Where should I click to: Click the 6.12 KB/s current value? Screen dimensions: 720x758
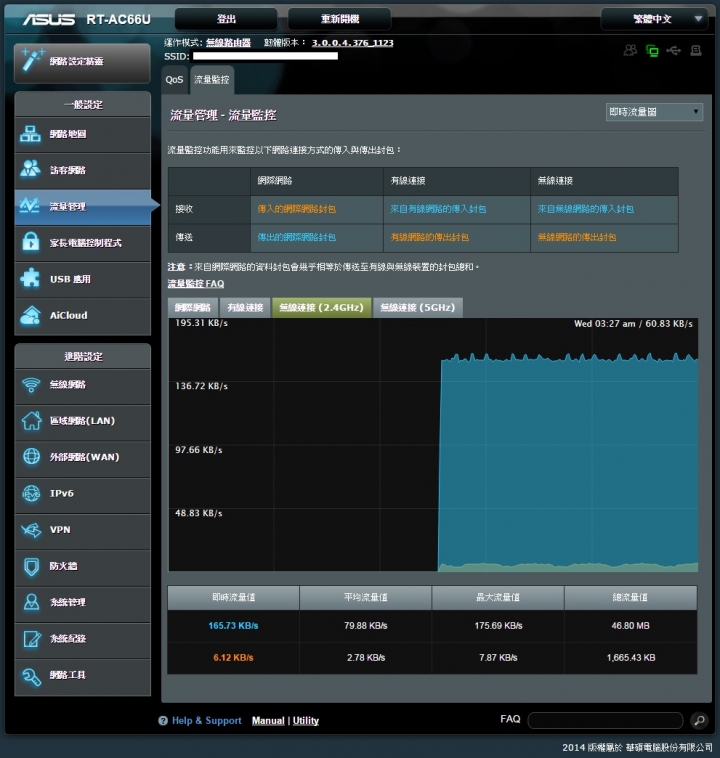pyautogui.click(x=233, y=658)
